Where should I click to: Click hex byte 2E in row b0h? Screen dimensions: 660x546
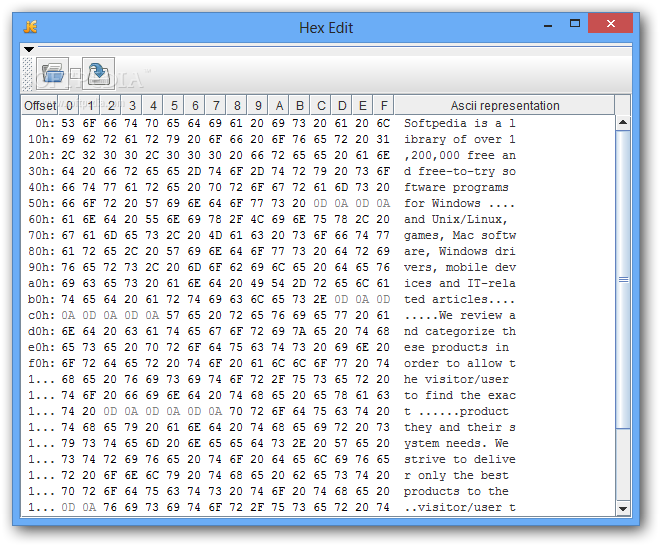click(320, 299)
